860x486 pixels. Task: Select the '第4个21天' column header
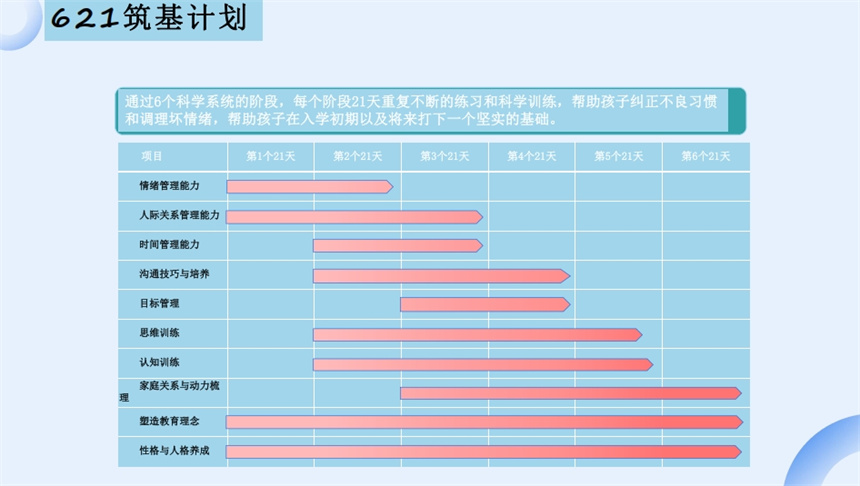531,156
